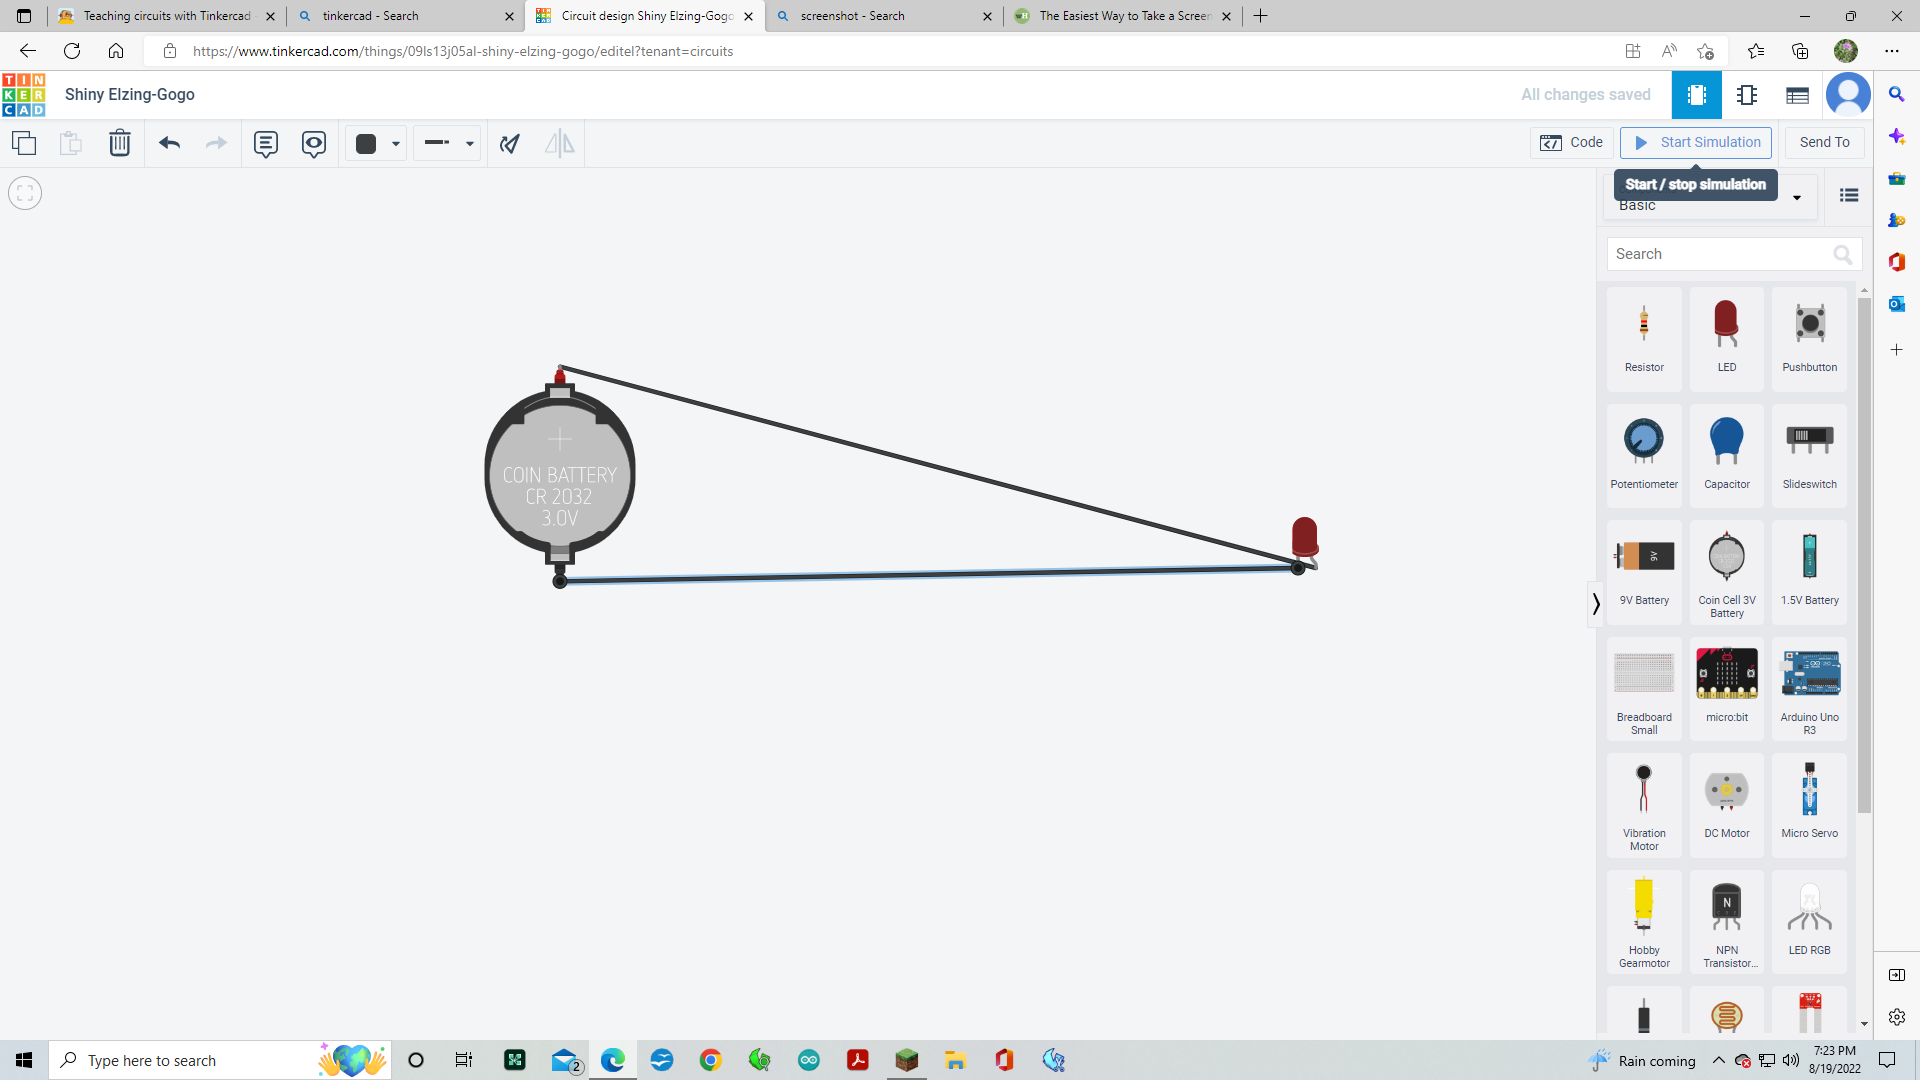1920x1080 pixels.
Task: Switch components panel to list view
Action: point(1848,195)
